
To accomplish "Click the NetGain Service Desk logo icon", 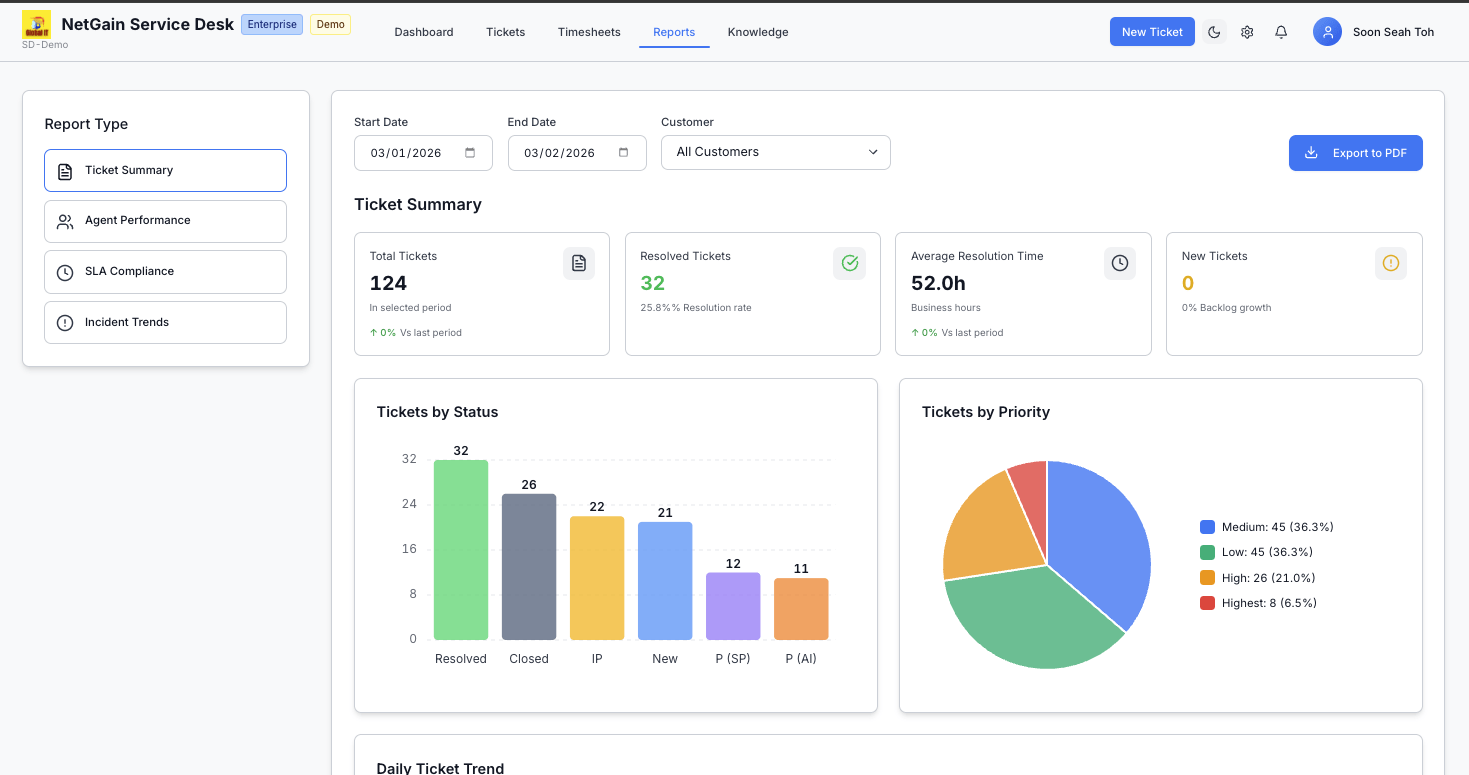I will [36, 24].
